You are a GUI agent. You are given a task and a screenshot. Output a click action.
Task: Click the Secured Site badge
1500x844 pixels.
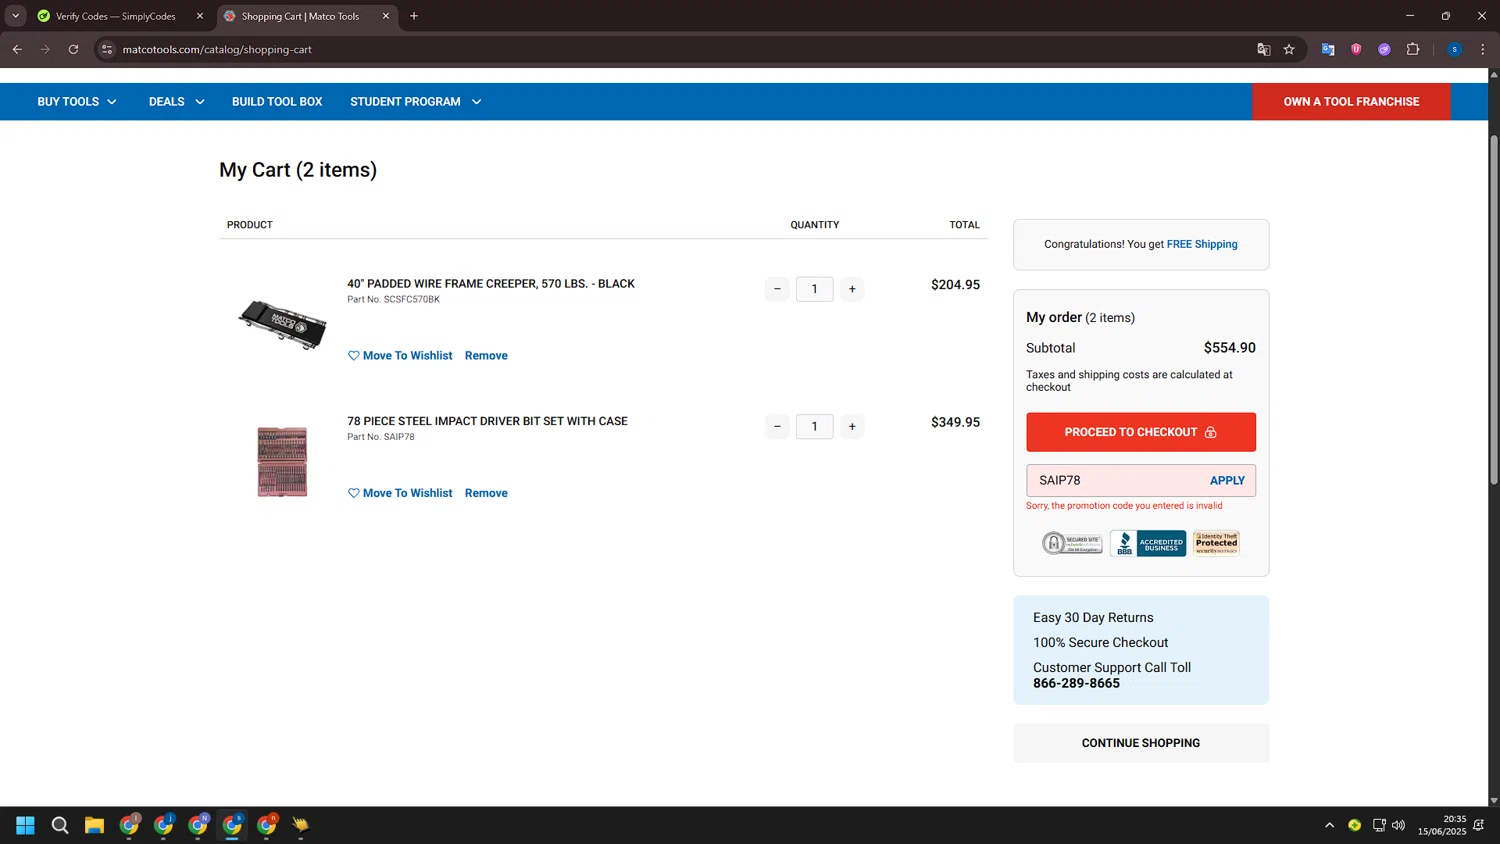point(1072,543)
